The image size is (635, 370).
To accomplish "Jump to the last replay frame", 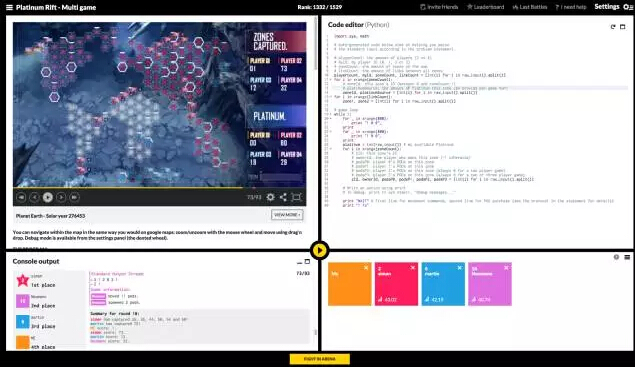I will 74,197.
